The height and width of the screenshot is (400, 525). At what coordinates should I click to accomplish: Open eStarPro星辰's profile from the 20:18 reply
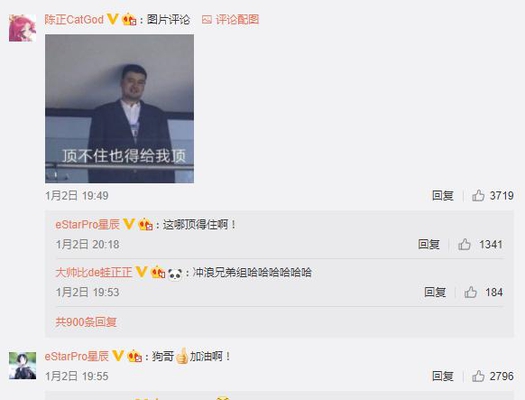[x=87, y=224]
